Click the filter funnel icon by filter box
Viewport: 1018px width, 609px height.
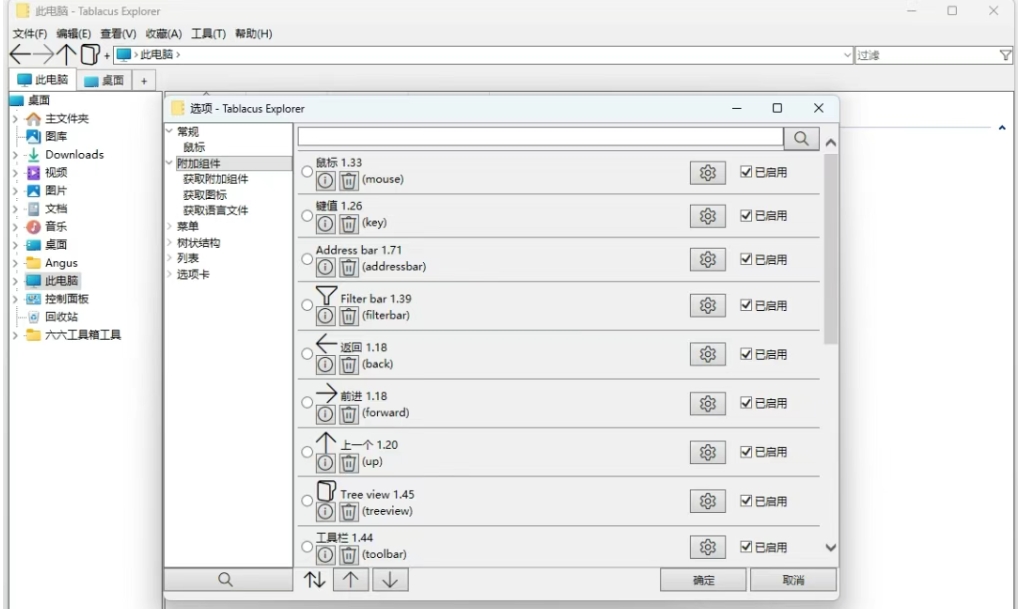click(1005, 55)
